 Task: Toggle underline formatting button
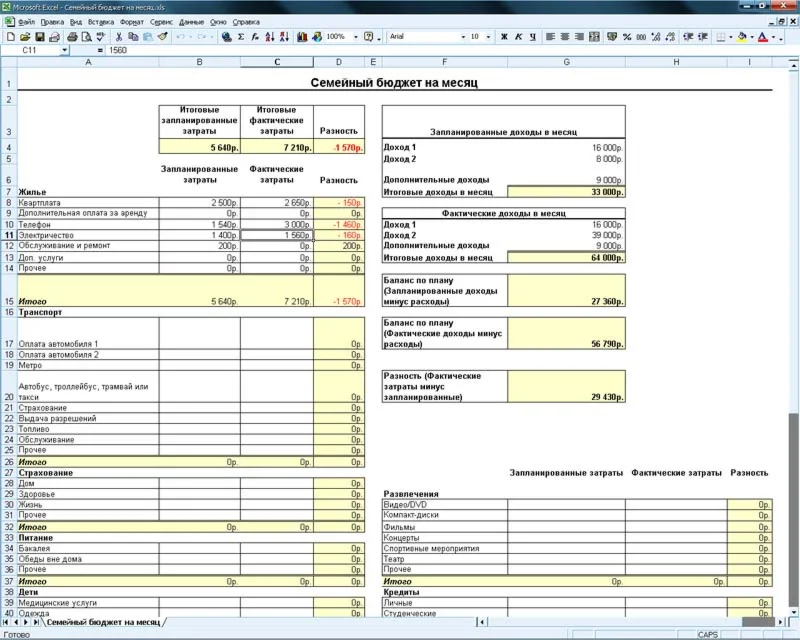(x=533, y=37)
